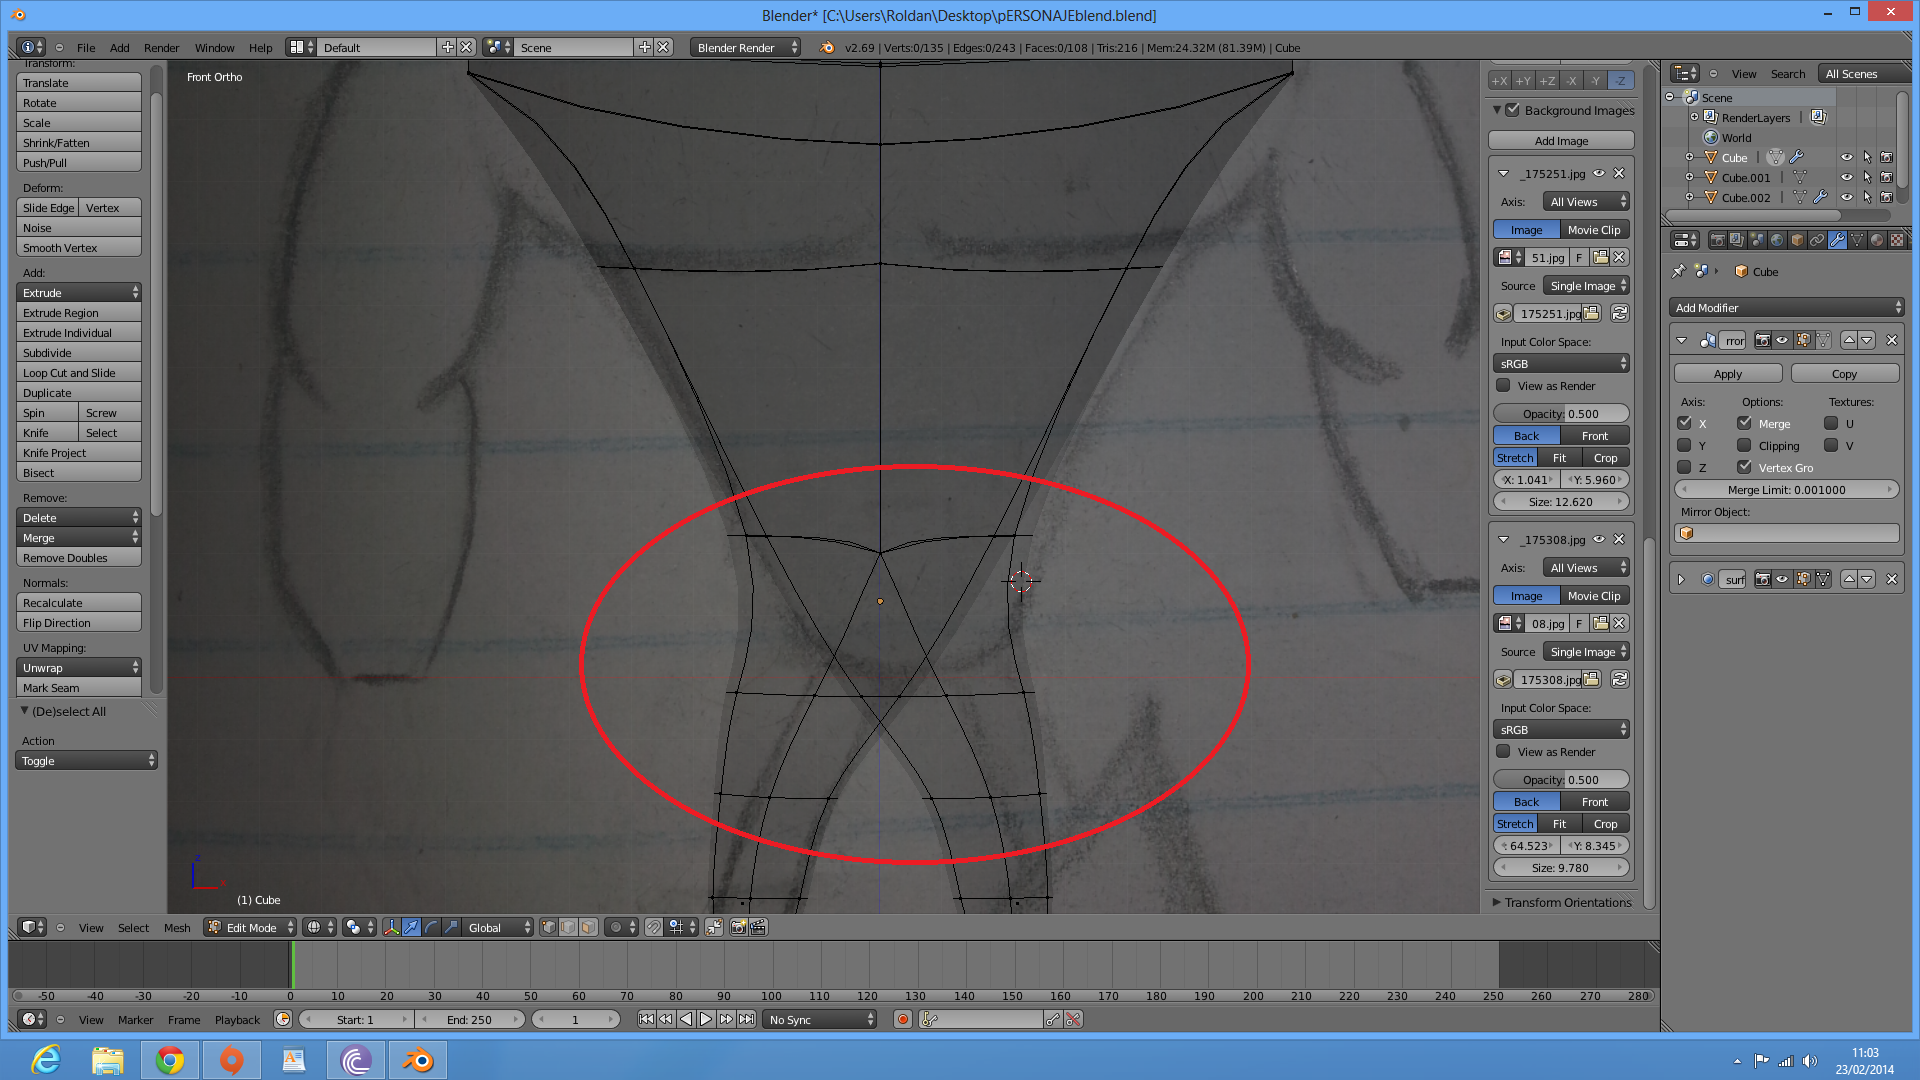Check View as Render for 175251.jpg
Image resolution: width=1920 pixels, height=1080 pixels.
[x=1503, y=386]
